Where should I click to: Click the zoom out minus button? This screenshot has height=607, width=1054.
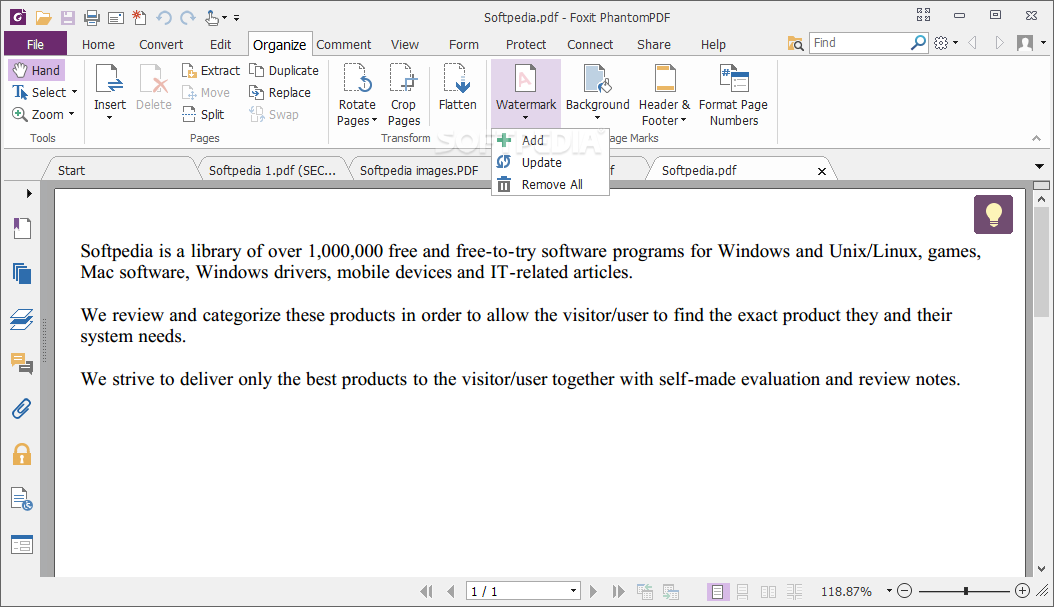click(x=905, y=591)
